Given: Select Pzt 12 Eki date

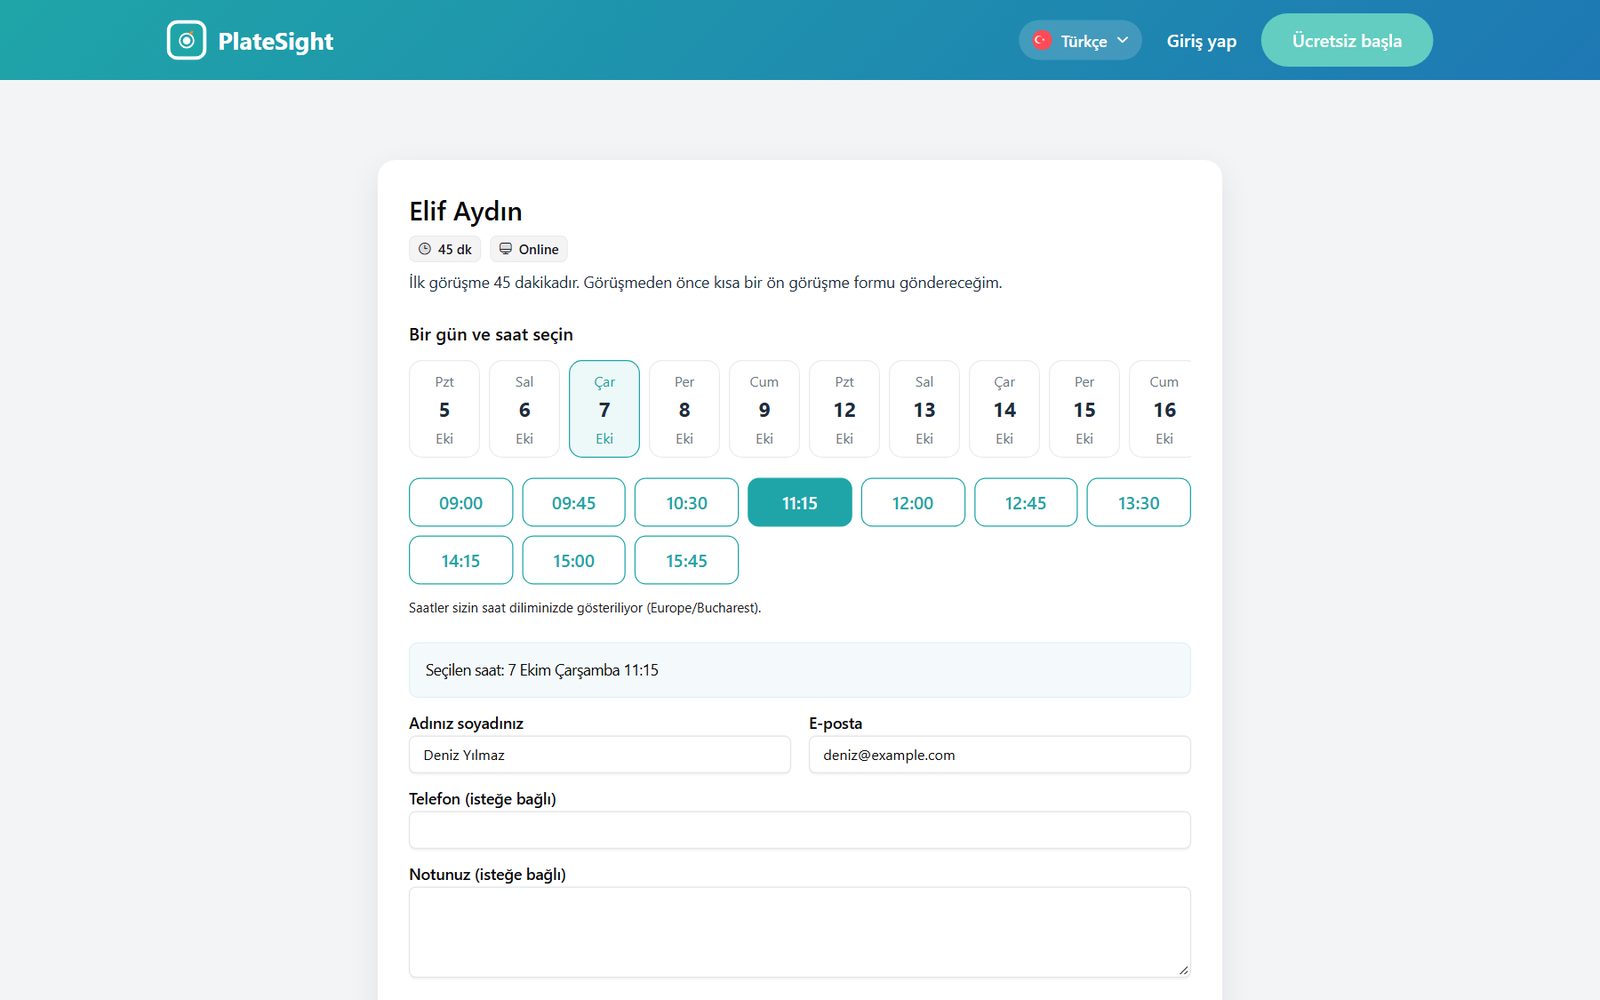Looking at the screenshot, I should click(844, 409).
